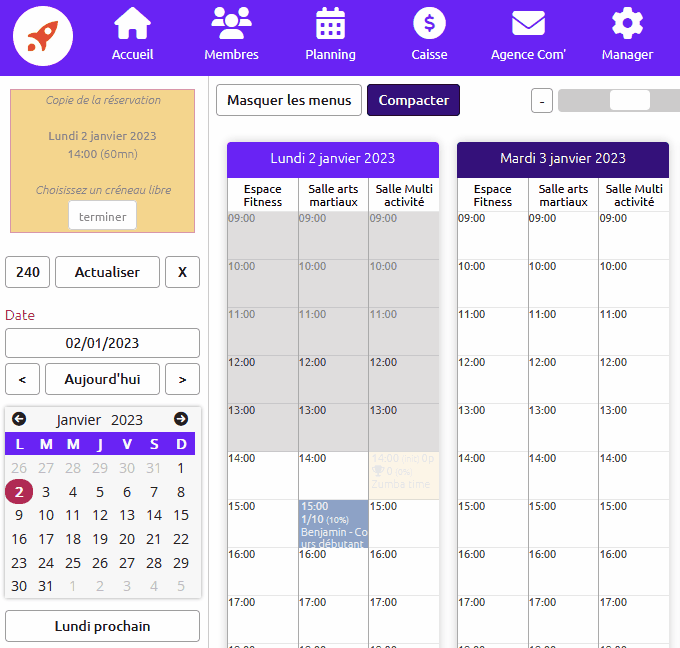Click the zoom slider handle
This screenshot has height=648, width=680.
click(629, 100)
